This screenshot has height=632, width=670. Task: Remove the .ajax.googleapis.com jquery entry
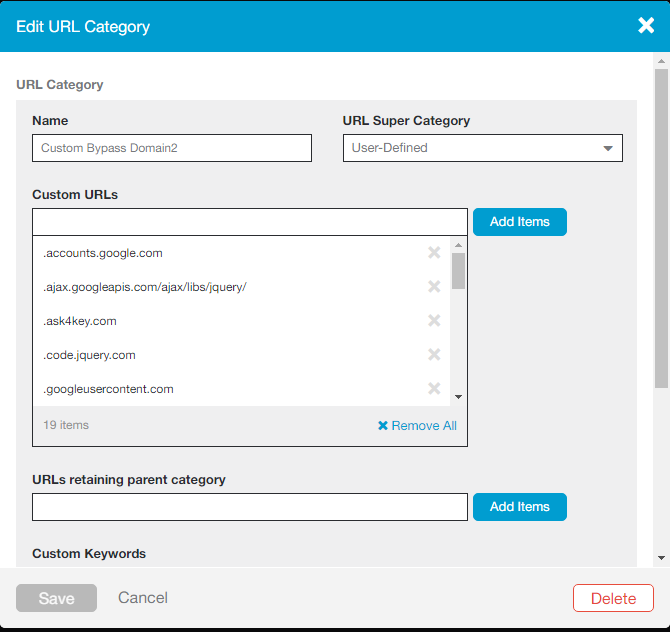click(434, 286)
